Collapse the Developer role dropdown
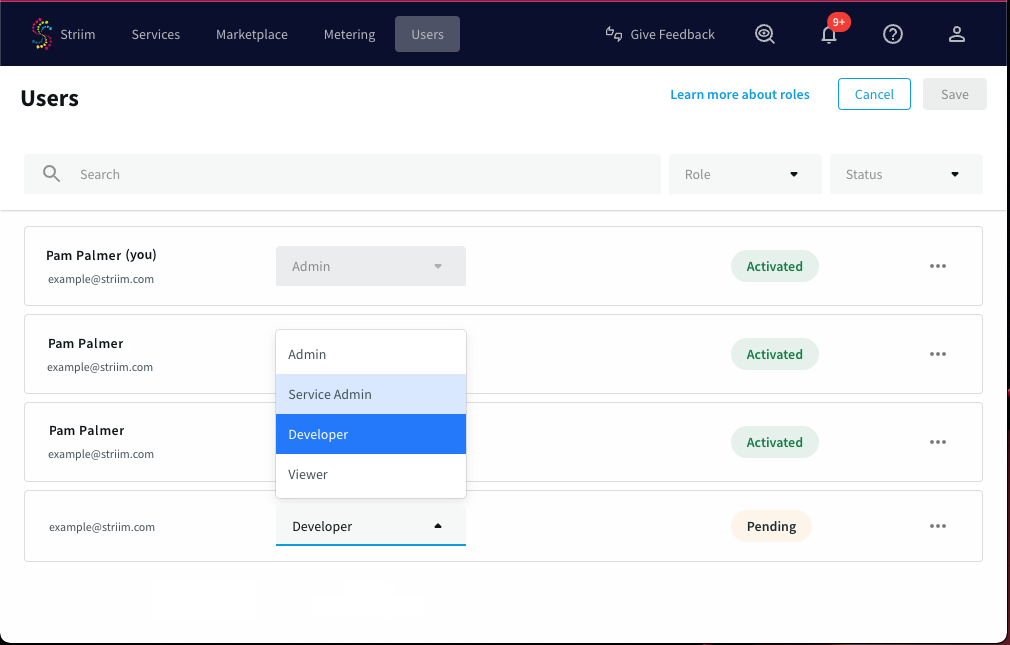 point(371,526)
